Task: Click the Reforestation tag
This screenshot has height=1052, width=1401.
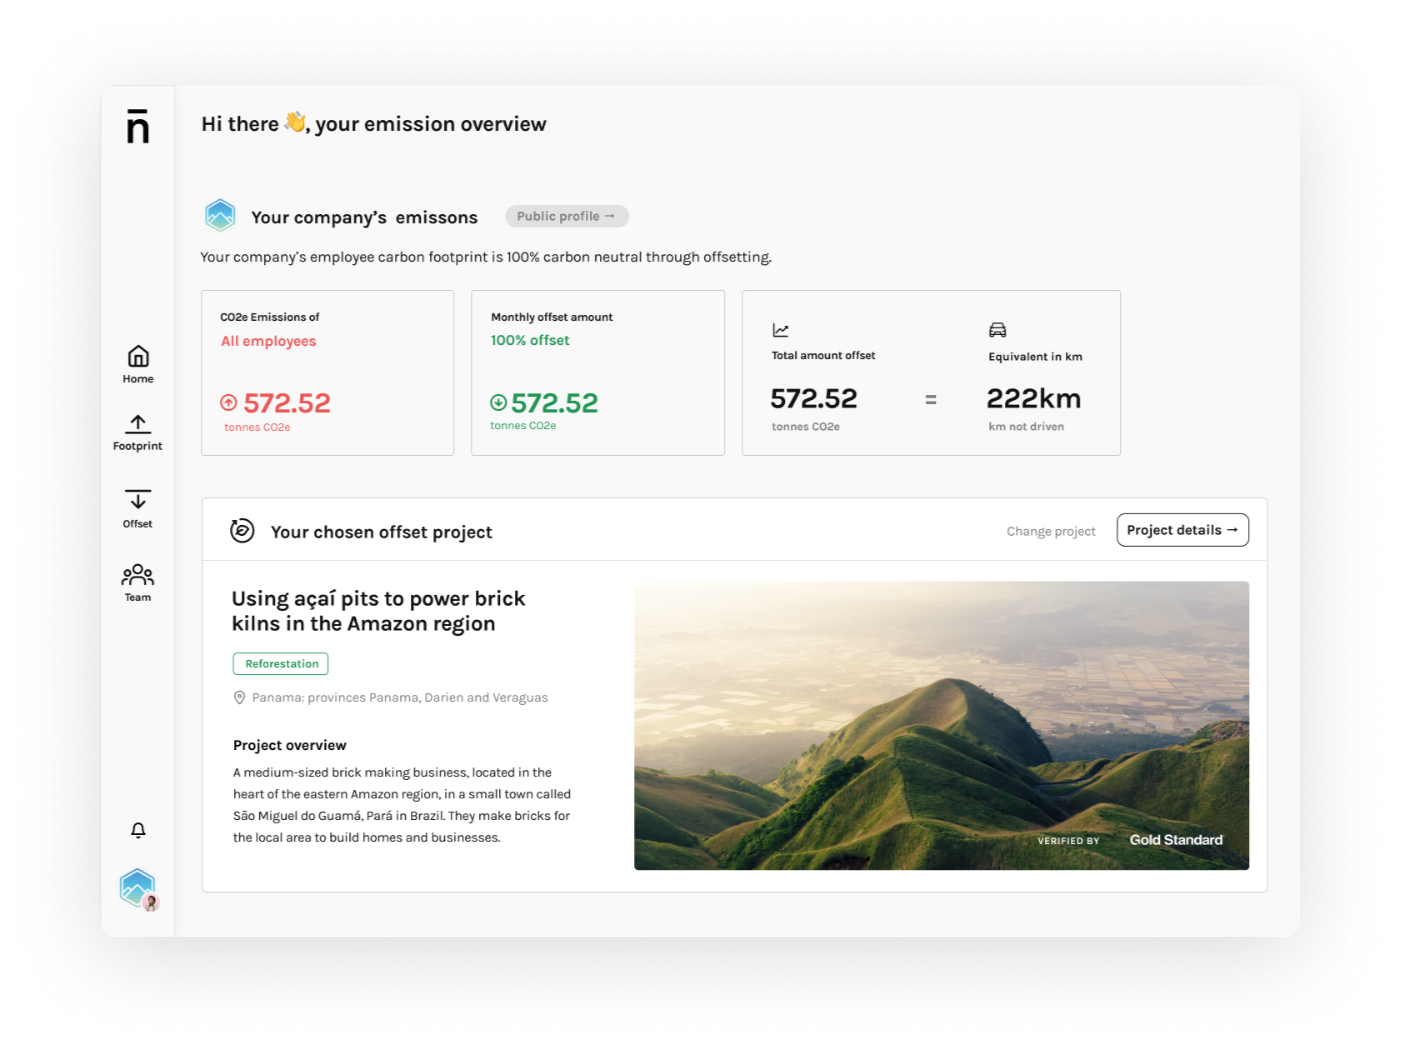Action: coord(281,664)
